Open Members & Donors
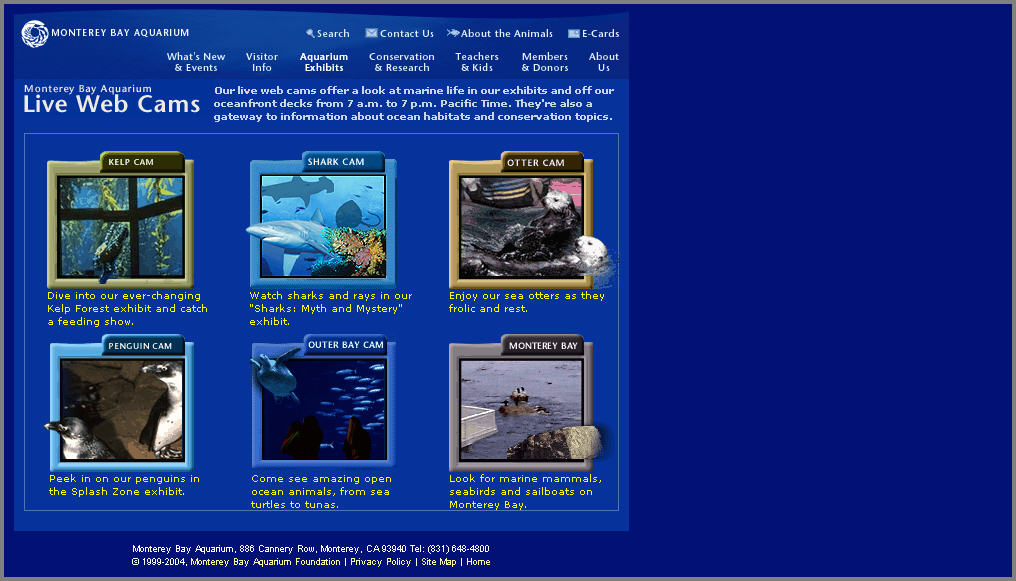 (544, 61)
